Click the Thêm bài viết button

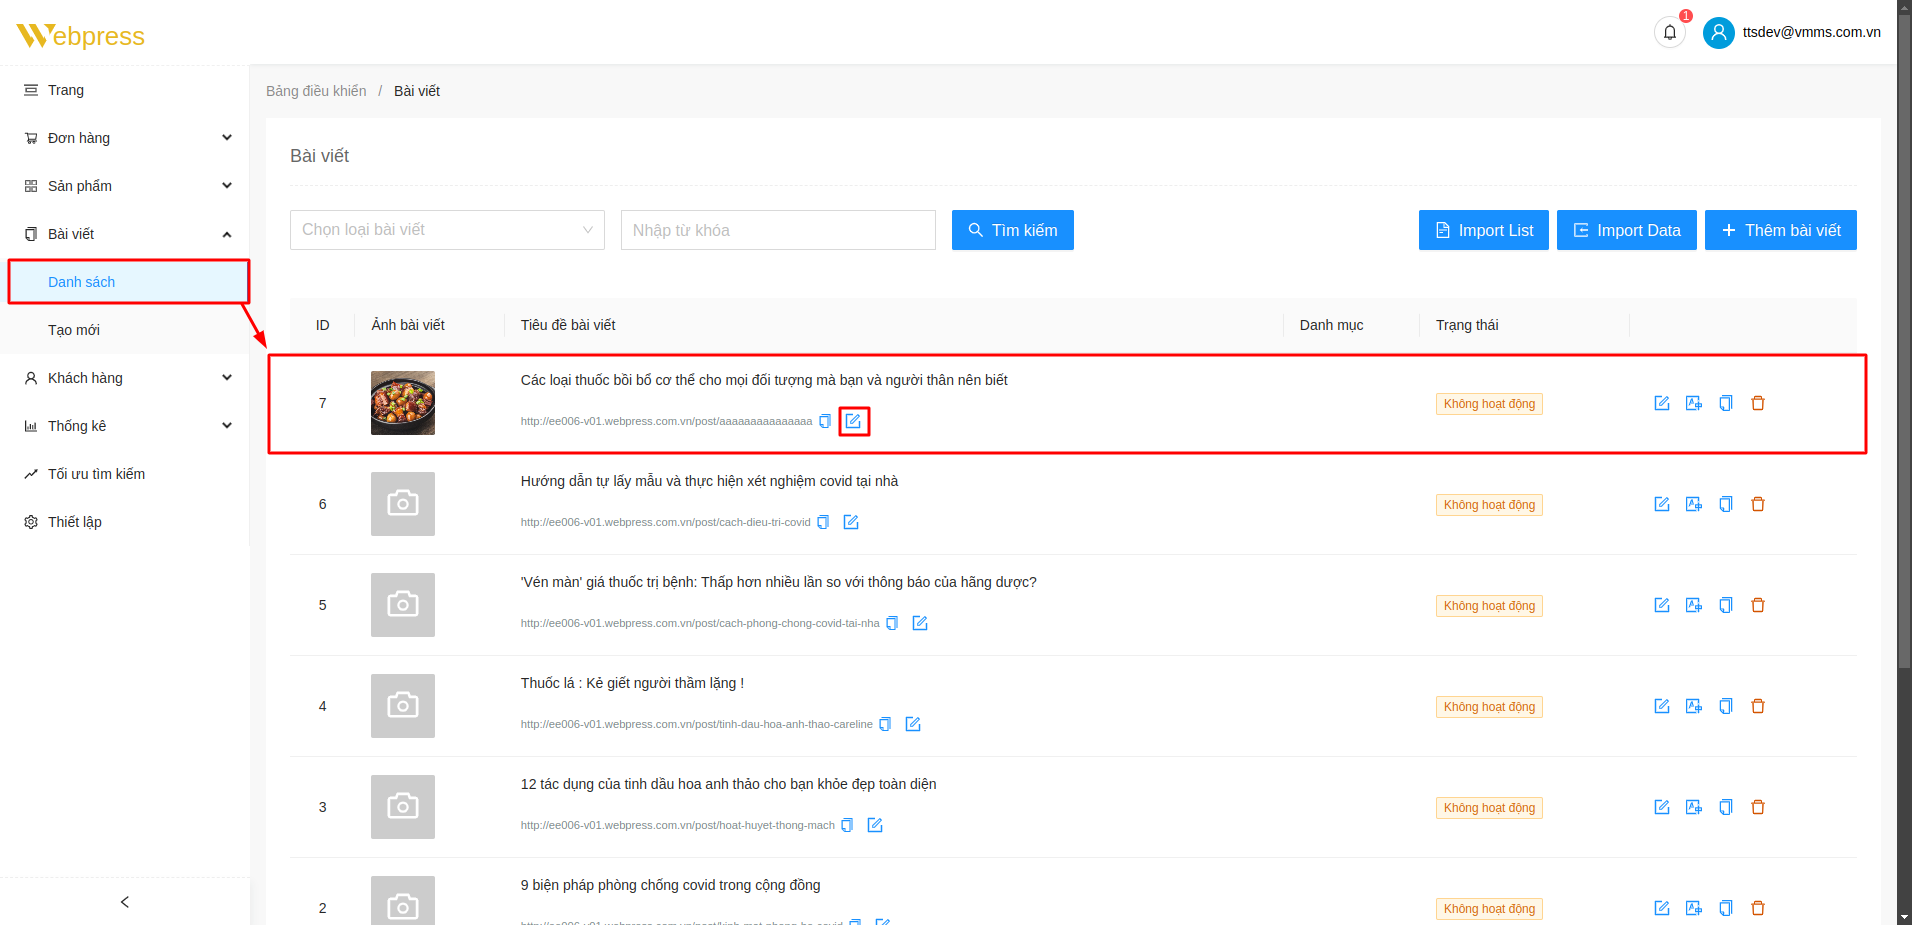[1780, 230]
